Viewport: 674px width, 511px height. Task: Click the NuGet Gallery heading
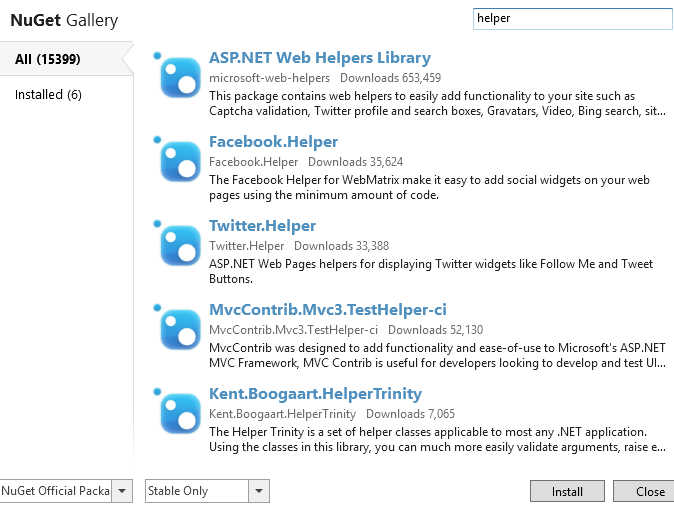coord(64,20)
